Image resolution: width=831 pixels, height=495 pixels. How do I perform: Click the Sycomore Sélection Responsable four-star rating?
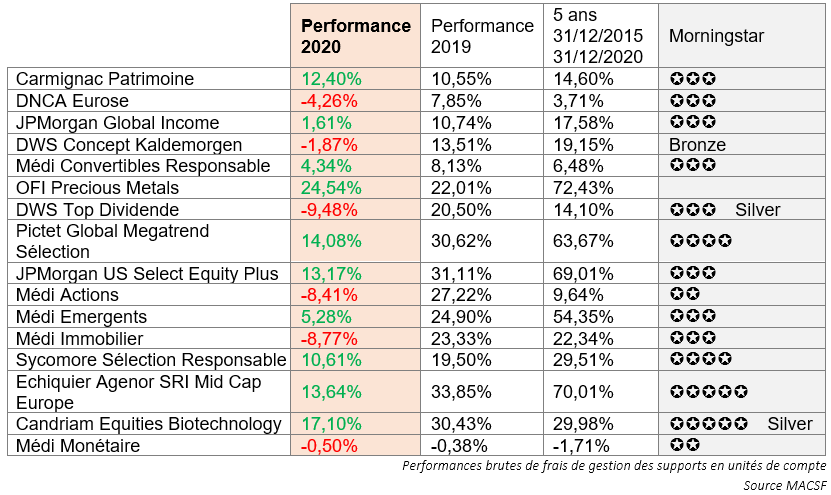click(x=700, y=360)
